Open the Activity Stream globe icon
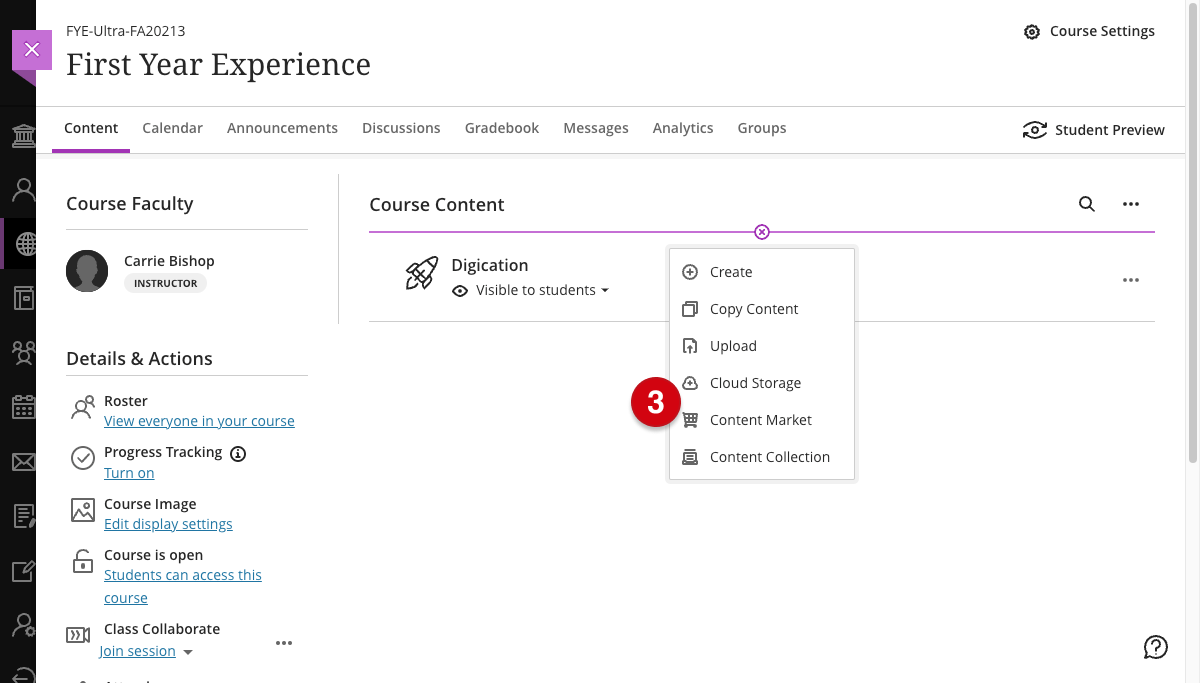 (x=24, y=244)
